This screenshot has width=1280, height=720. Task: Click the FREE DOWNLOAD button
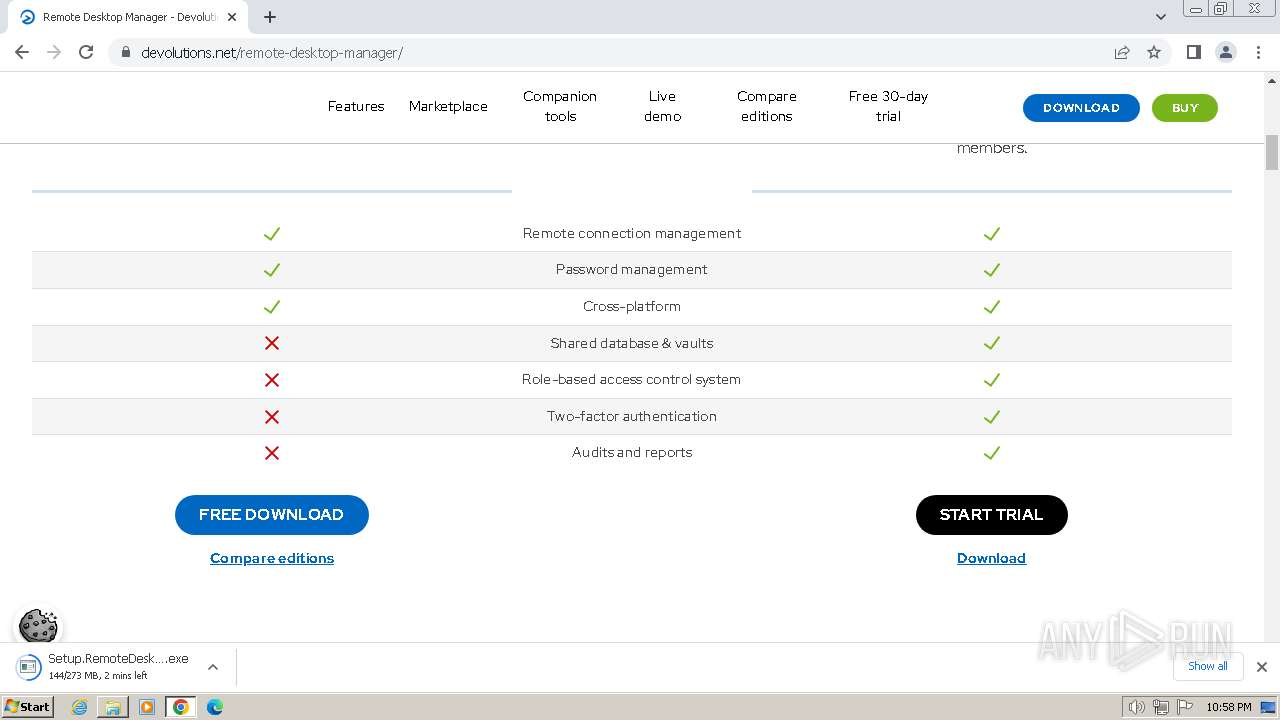pos(272,515)
